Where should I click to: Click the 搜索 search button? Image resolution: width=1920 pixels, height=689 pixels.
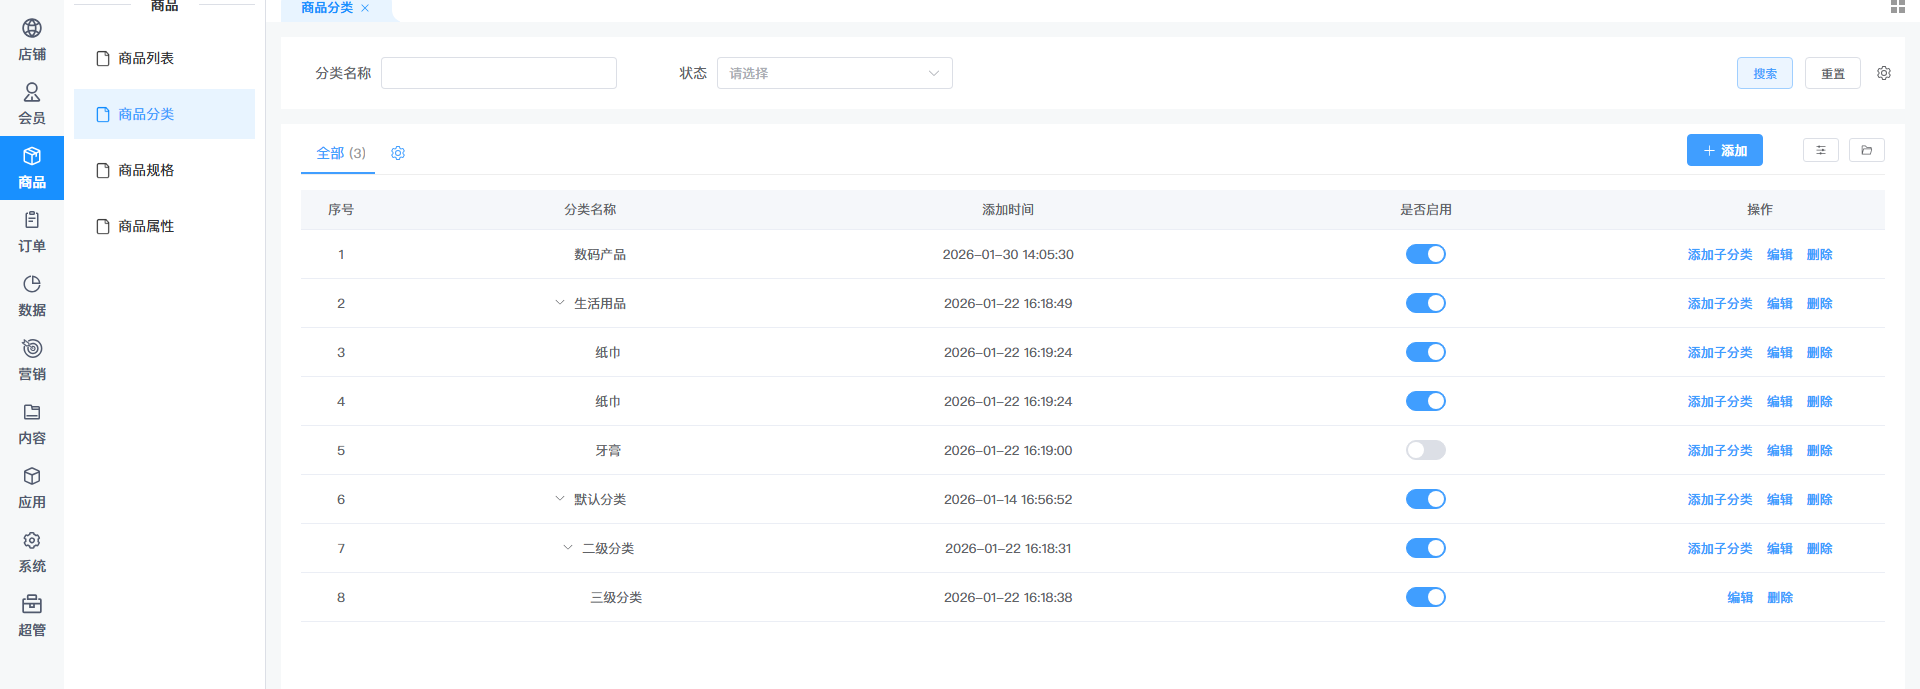coord(1765,73)
